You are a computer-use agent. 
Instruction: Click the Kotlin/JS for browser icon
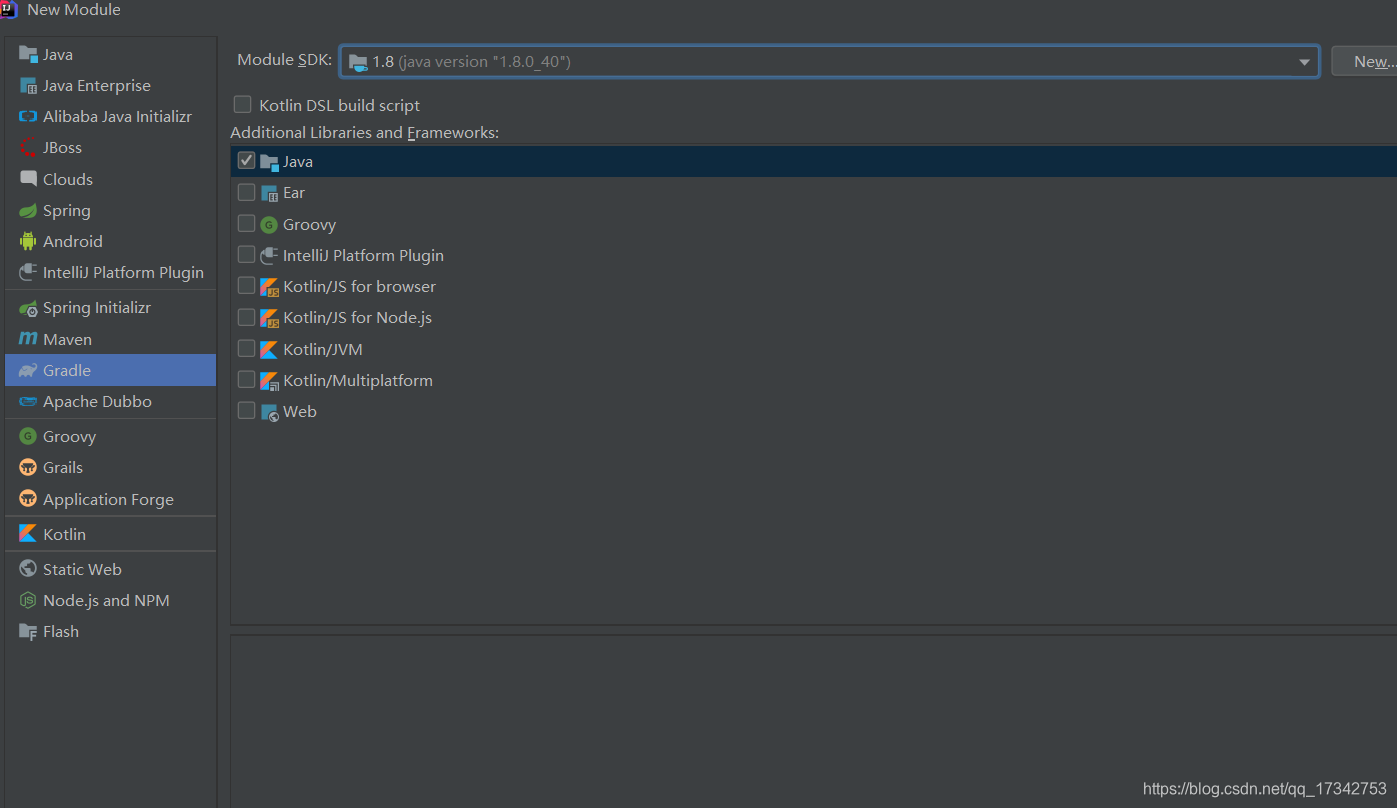(269, 287)
